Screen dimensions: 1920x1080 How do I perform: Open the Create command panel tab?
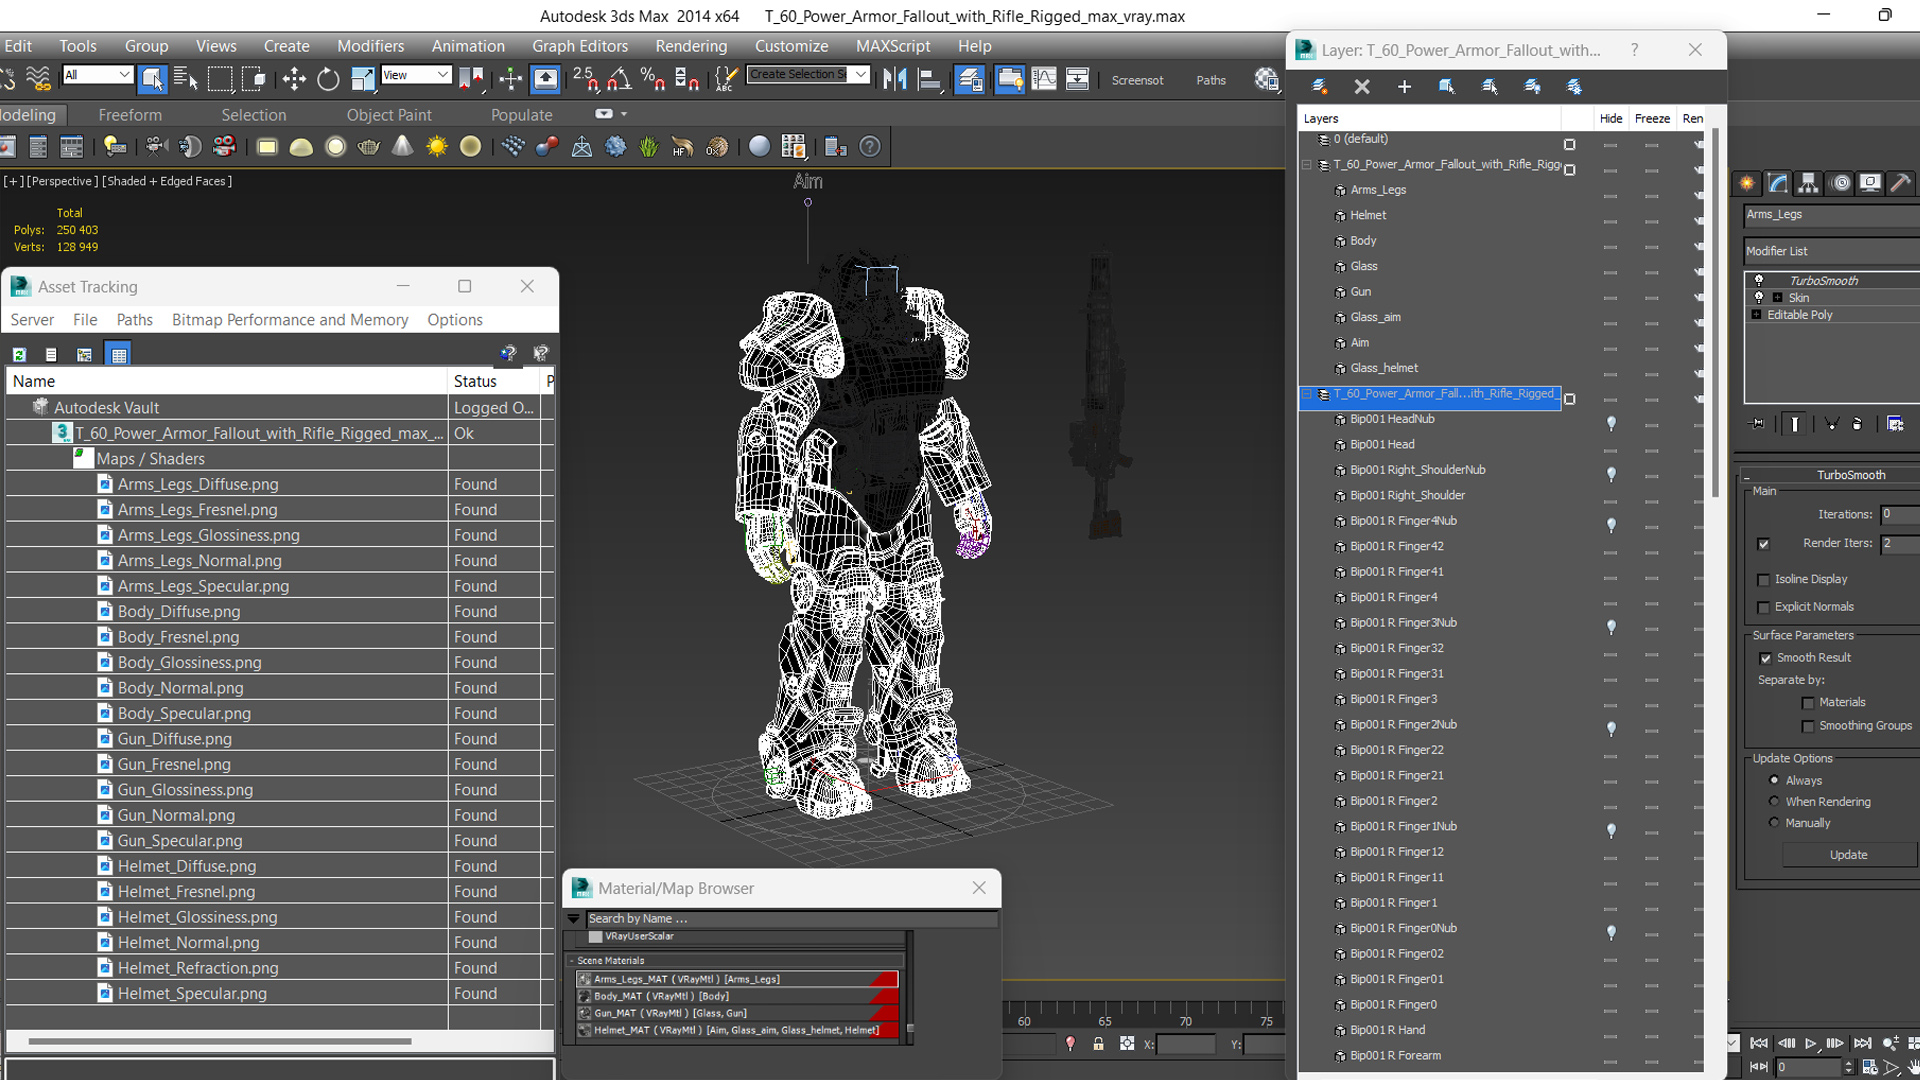click(1747, 183)
